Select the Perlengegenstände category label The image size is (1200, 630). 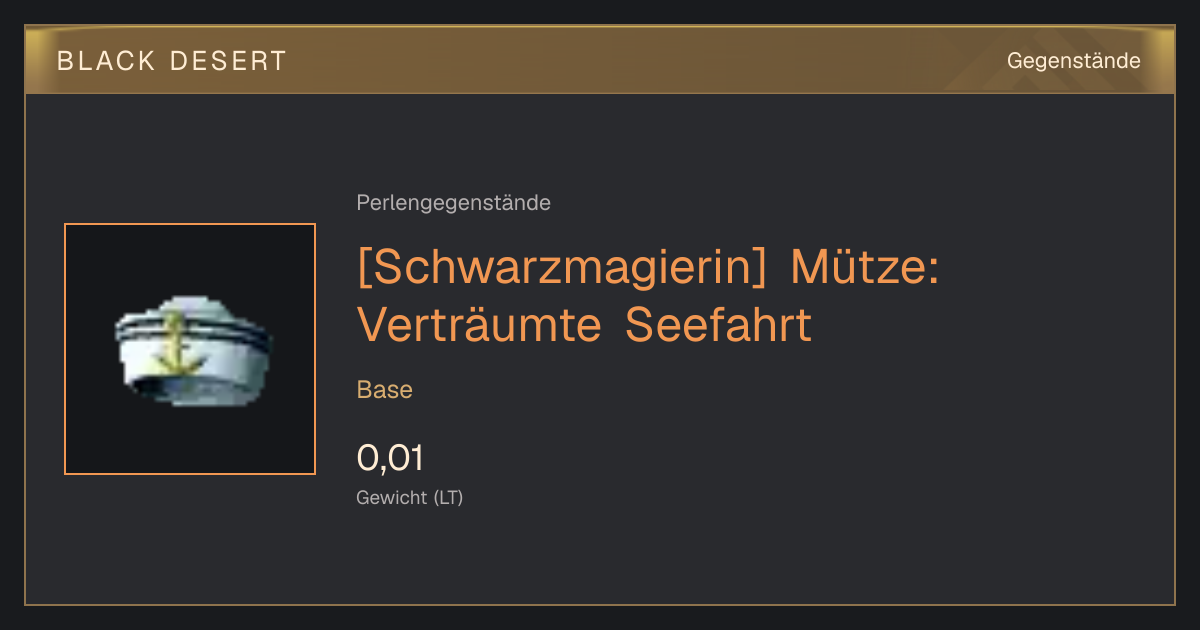coord(453,203)
